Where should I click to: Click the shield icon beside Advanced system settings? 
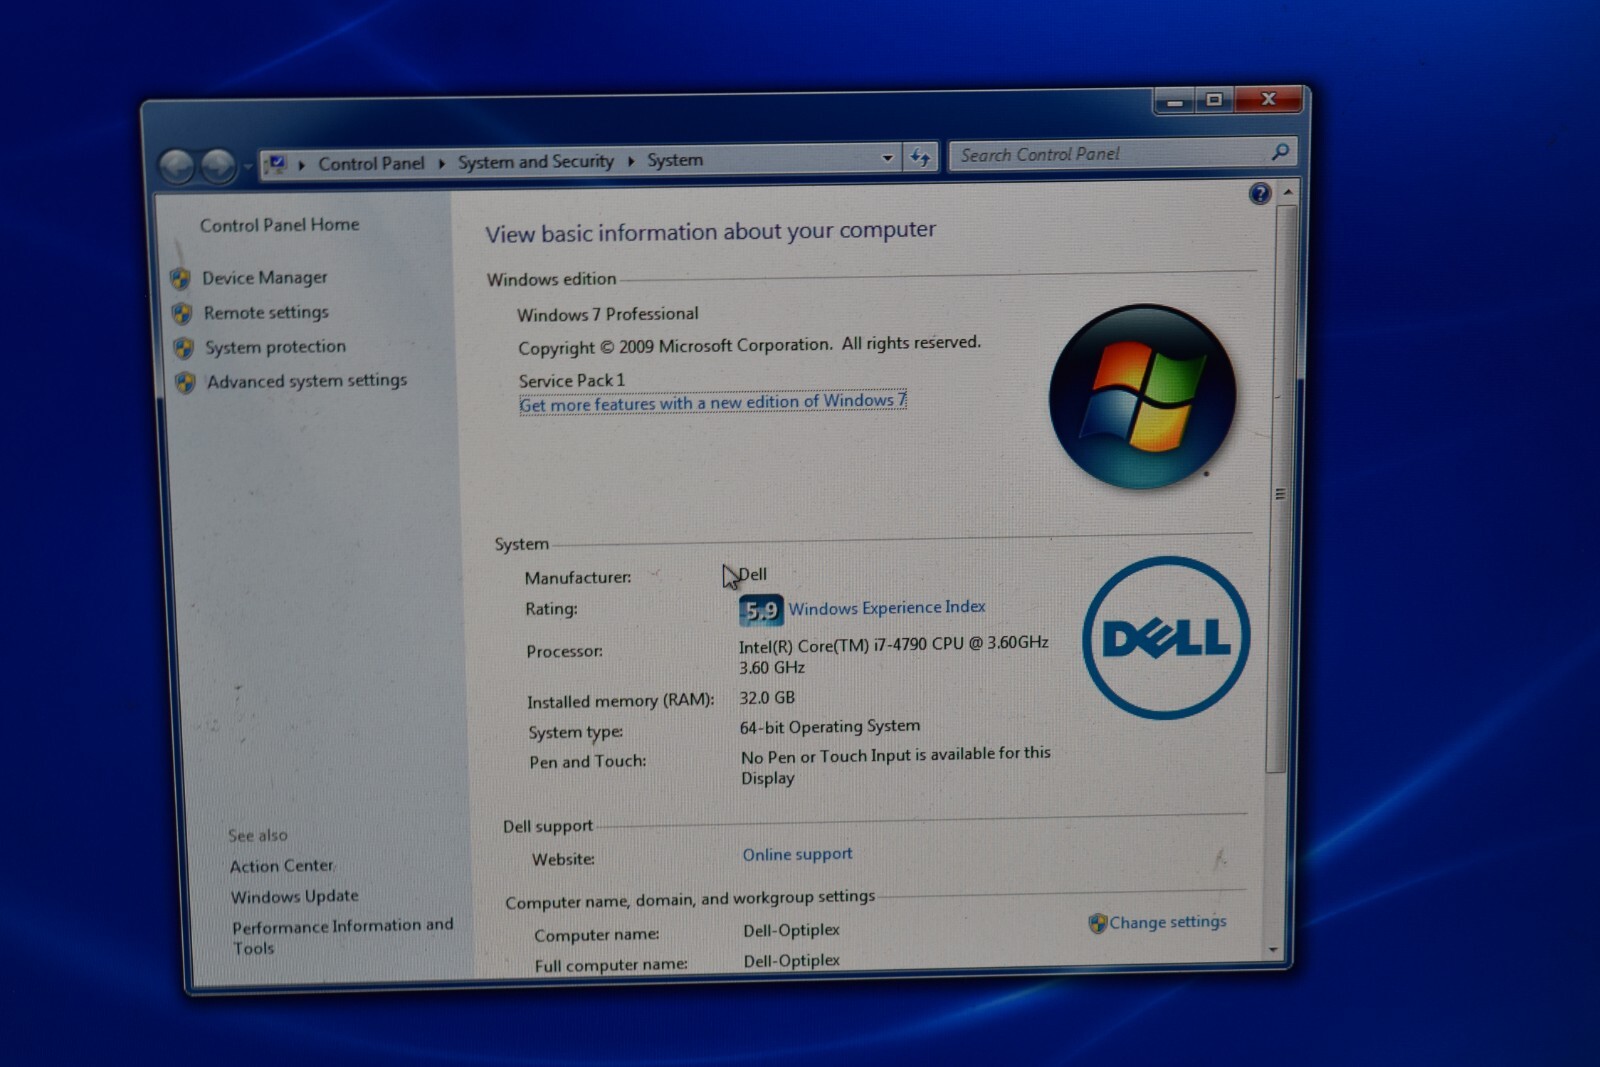tap(185, 383)
